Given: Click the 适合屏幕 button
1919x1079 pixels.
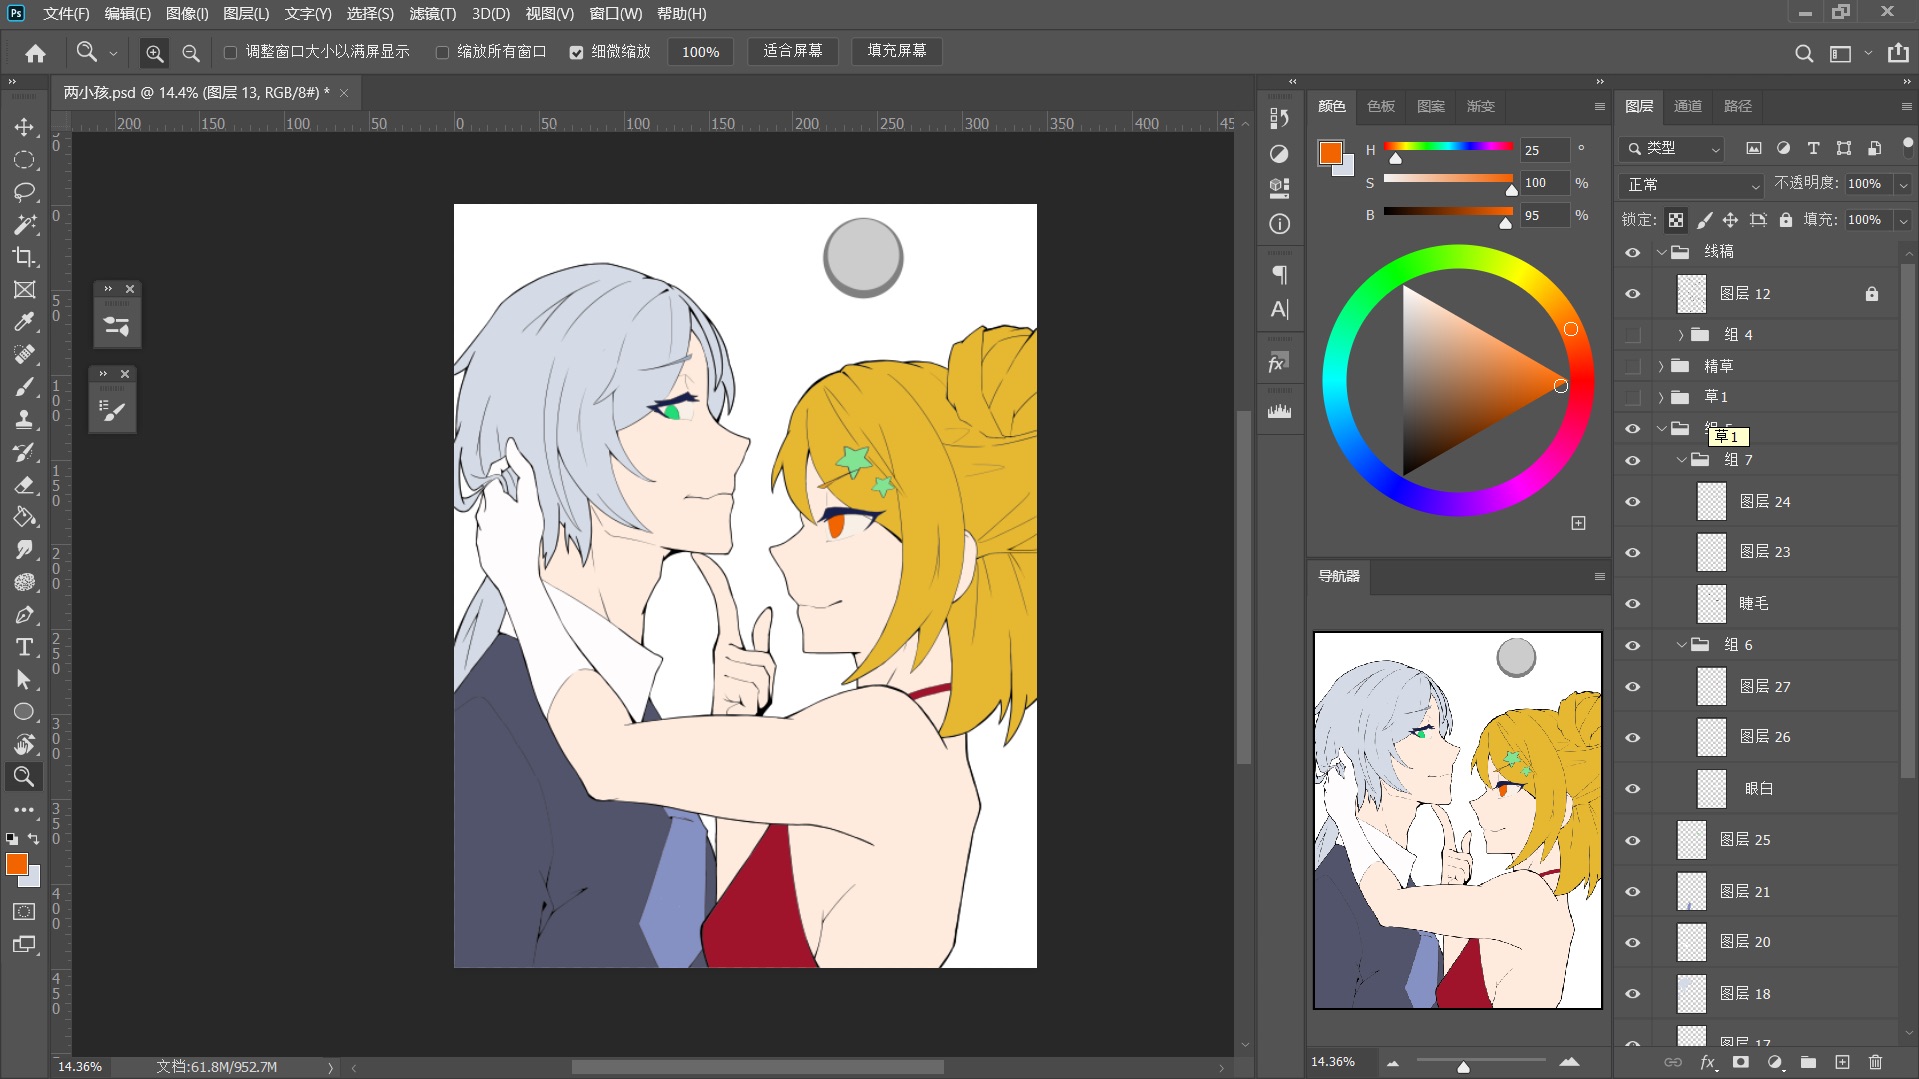Looking at the screenshot, I should coord(792,51).
